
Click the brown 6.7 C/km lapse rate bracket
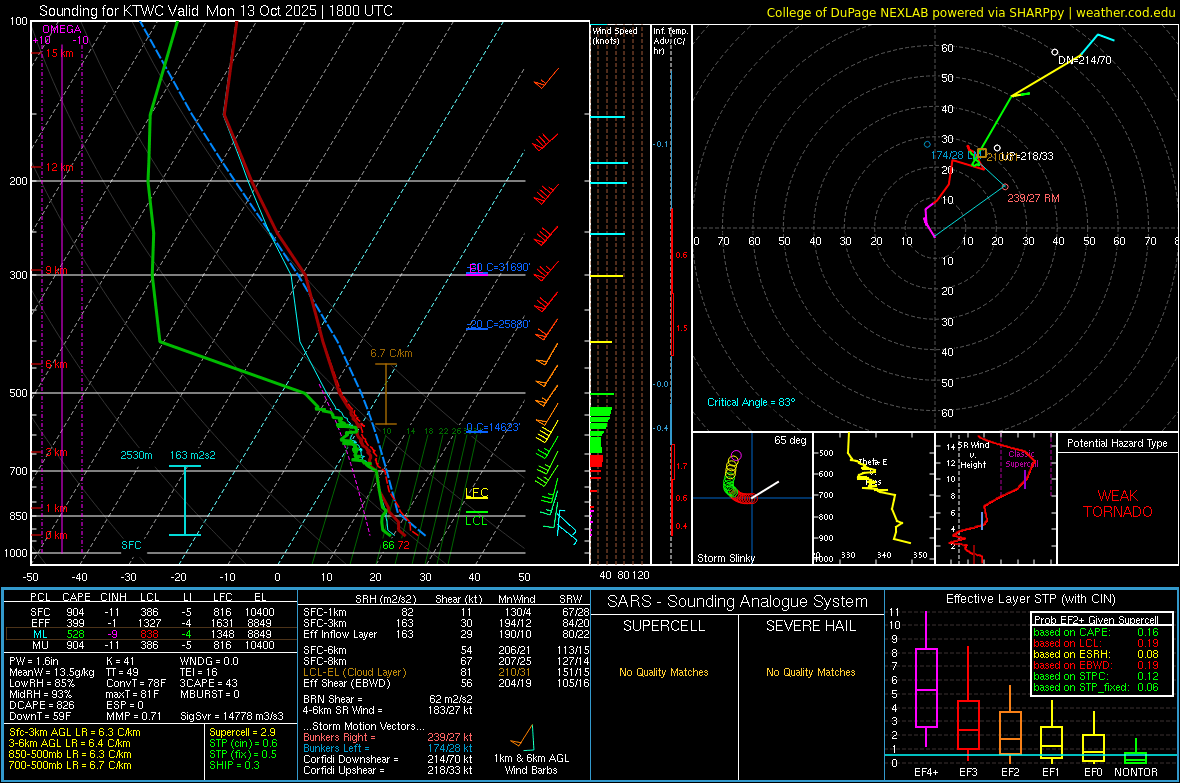point(385,394)
